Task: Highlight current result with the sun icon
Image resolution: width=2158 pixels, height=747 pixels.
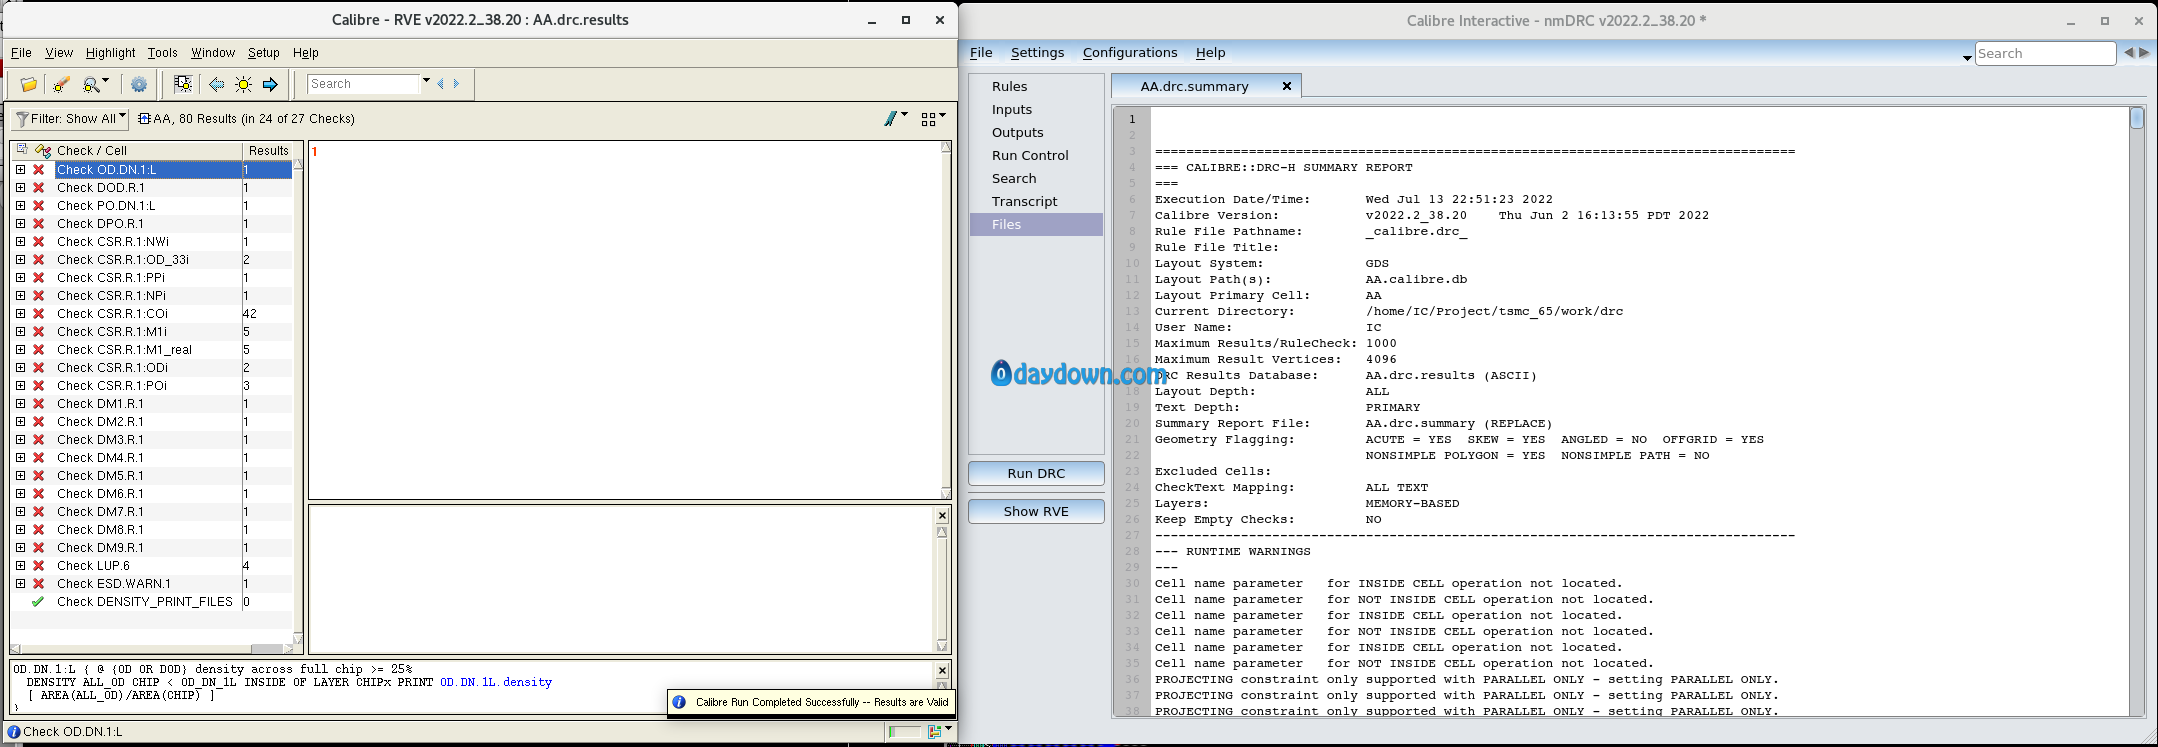Action: pyautogui.click(x=243, y=85)
